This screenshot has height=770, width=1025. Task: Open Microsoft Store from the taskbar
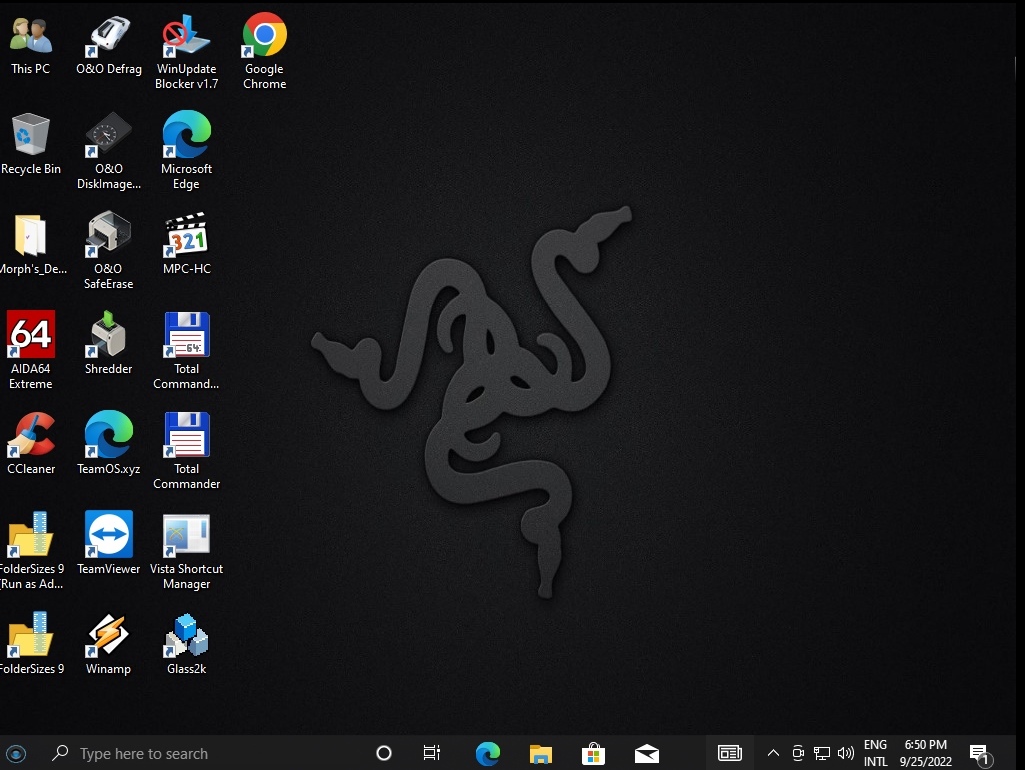click(x=594, y=753)
